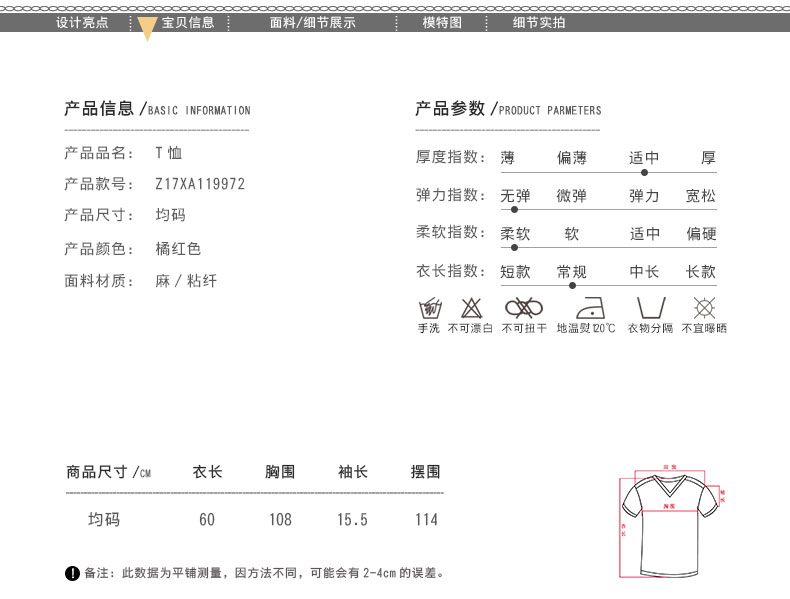Click the garment length value 60

207,519
